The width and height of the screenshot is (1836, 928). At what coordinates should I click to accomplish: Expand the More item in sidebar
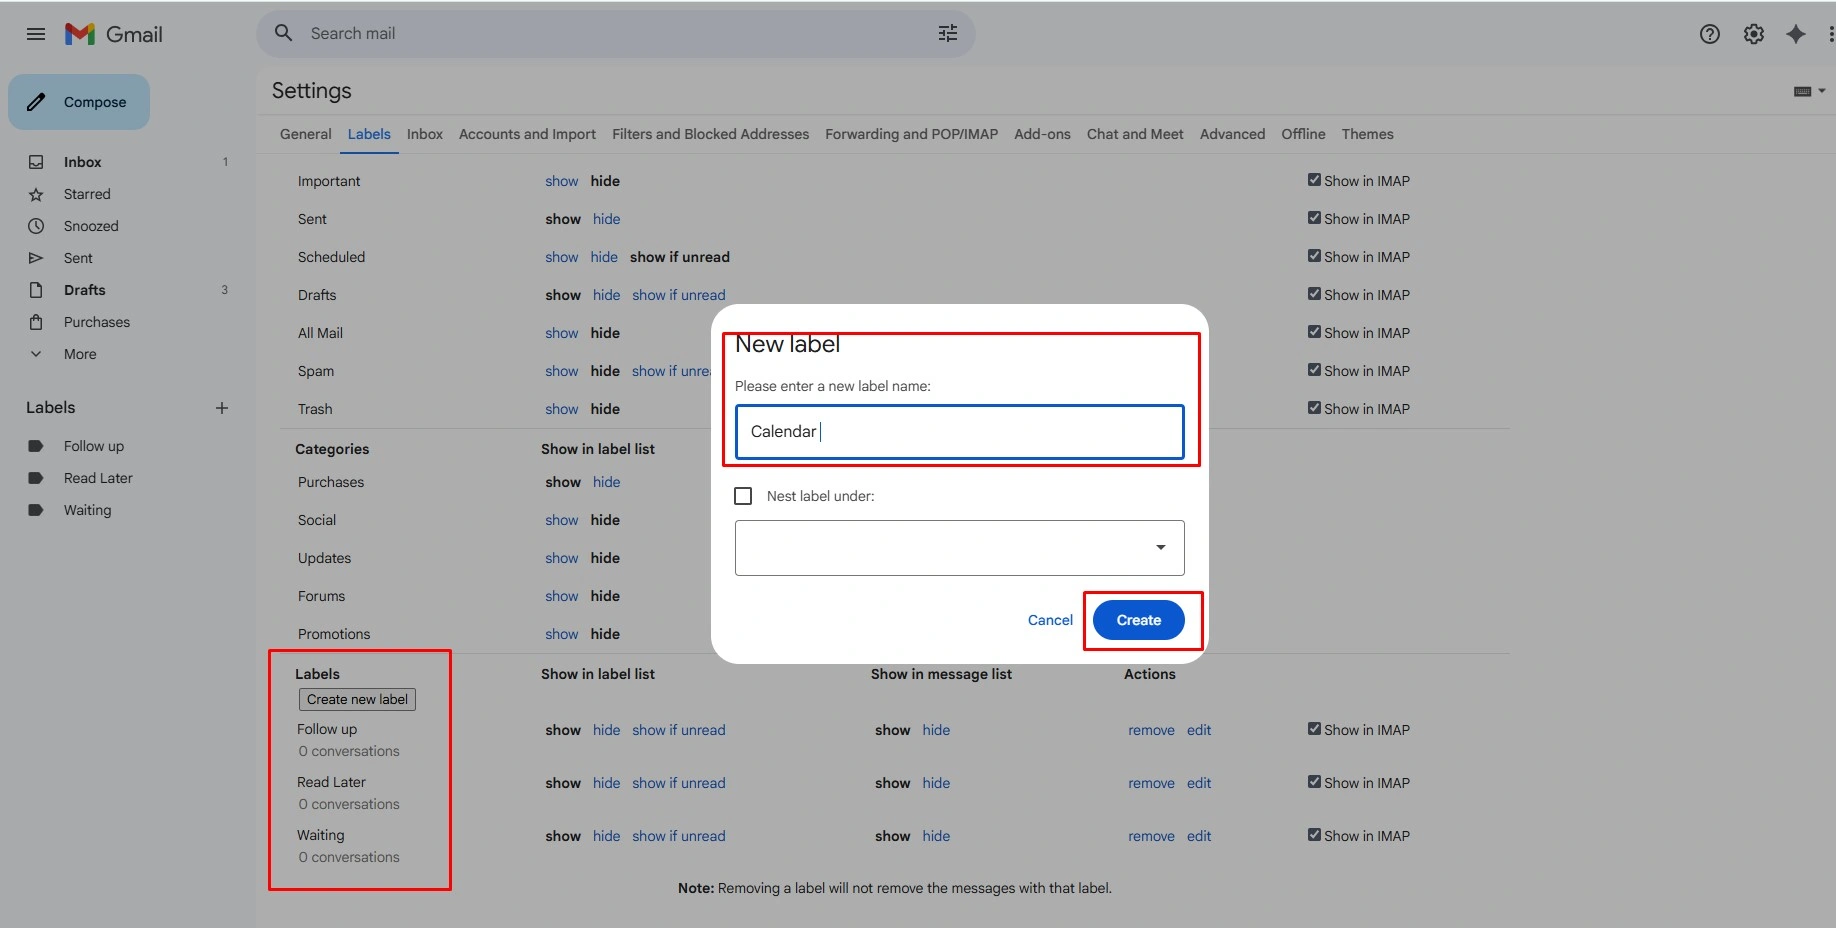pyautogui.click(x=80, y=354)
